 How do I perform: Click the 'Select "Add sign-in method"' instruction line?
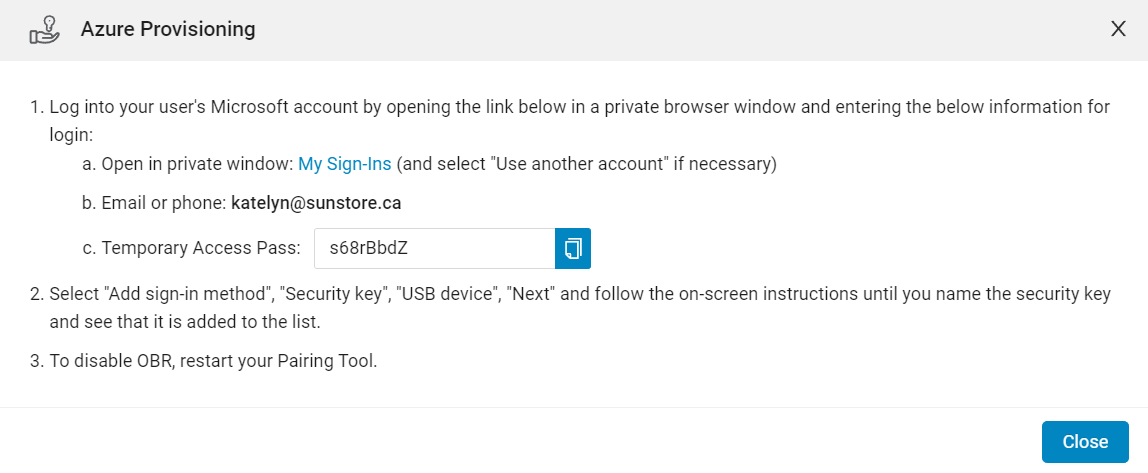point(580,294)
